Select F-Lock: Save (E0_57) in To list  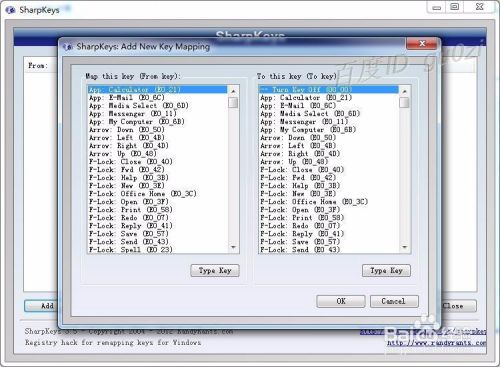tap(329, 242)
